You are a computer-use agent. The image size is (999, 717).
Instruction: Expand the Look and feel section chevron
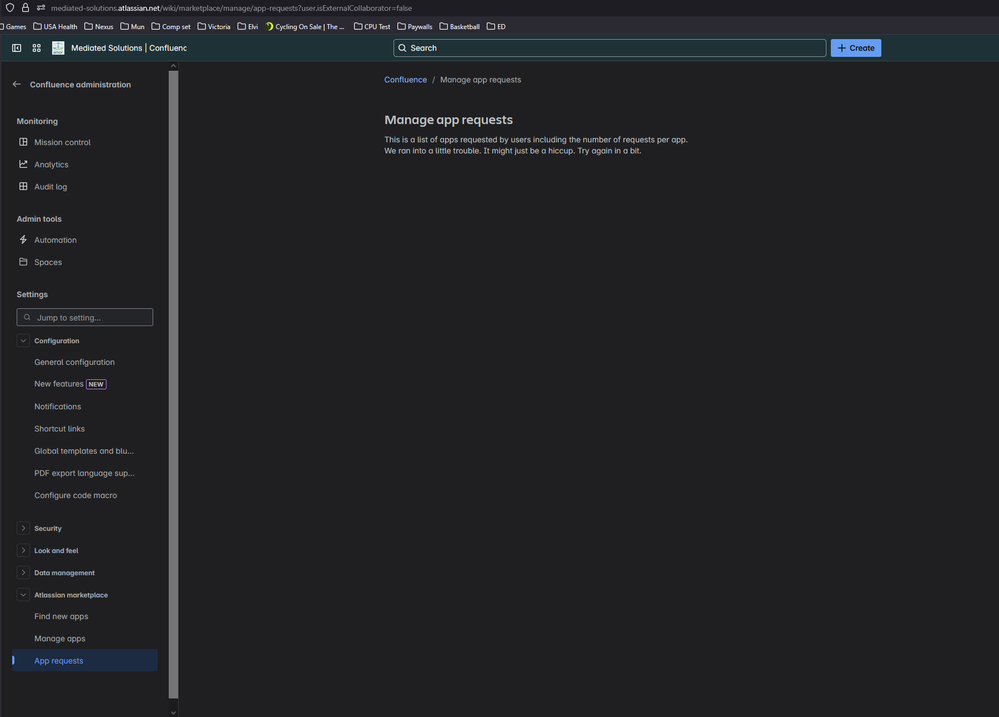pos(23,550)
